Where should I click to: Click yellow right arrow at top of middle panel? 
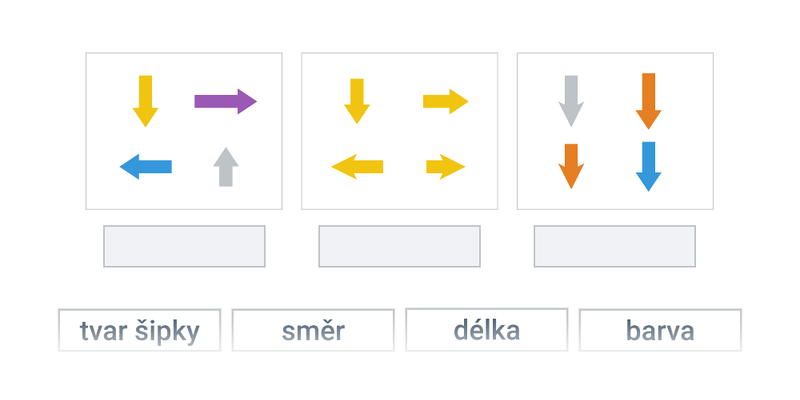pos(446,101)
